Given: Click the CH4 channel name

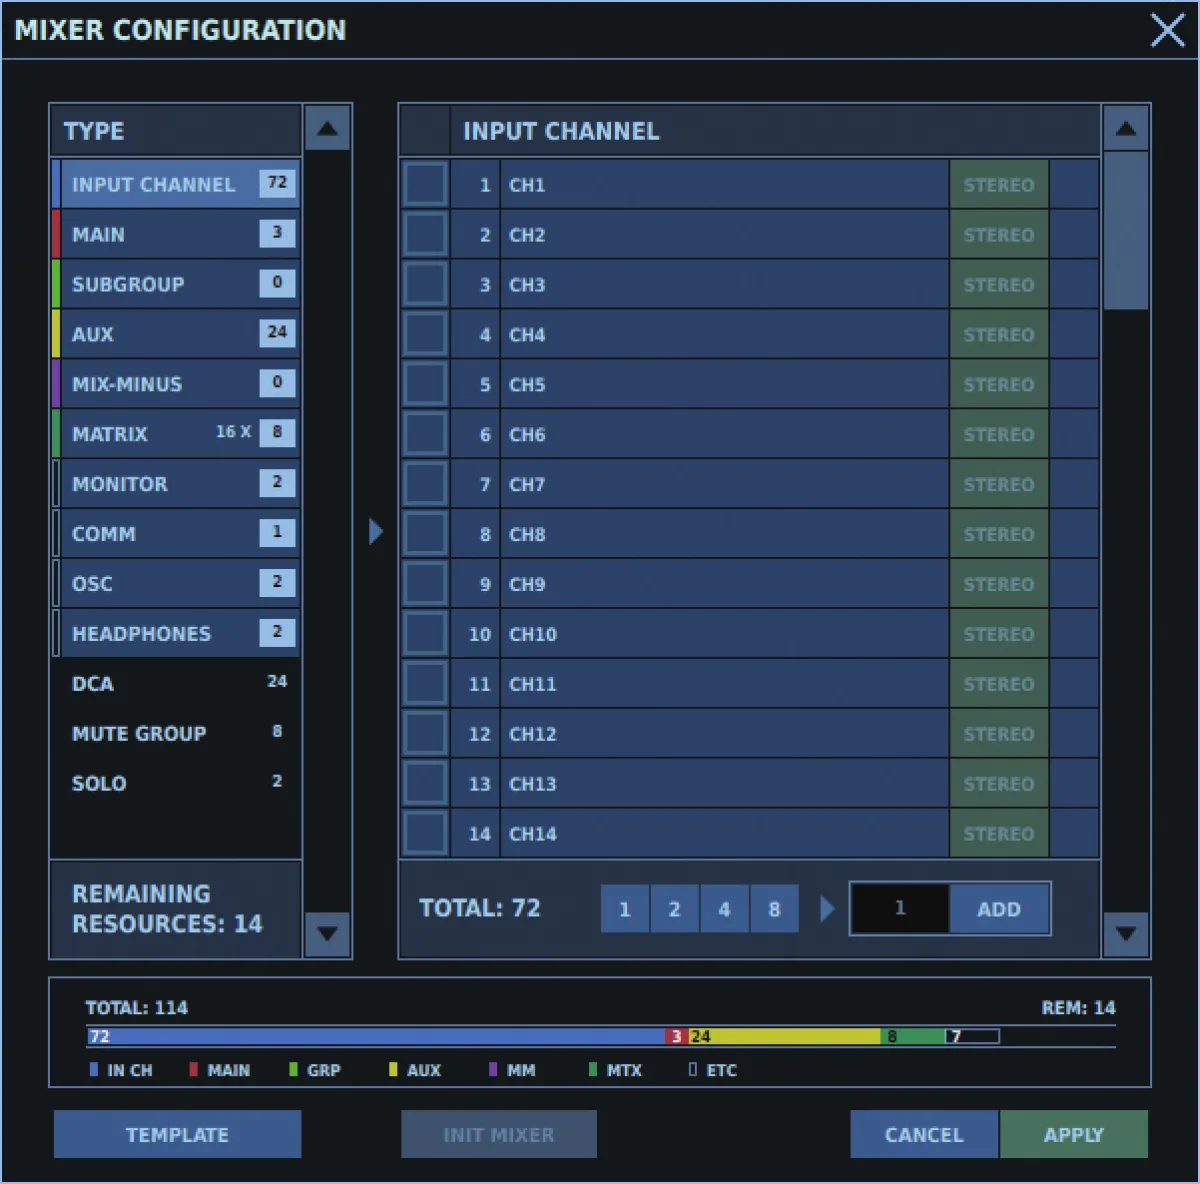Looking at the screenshot, I should click(527, 335).
